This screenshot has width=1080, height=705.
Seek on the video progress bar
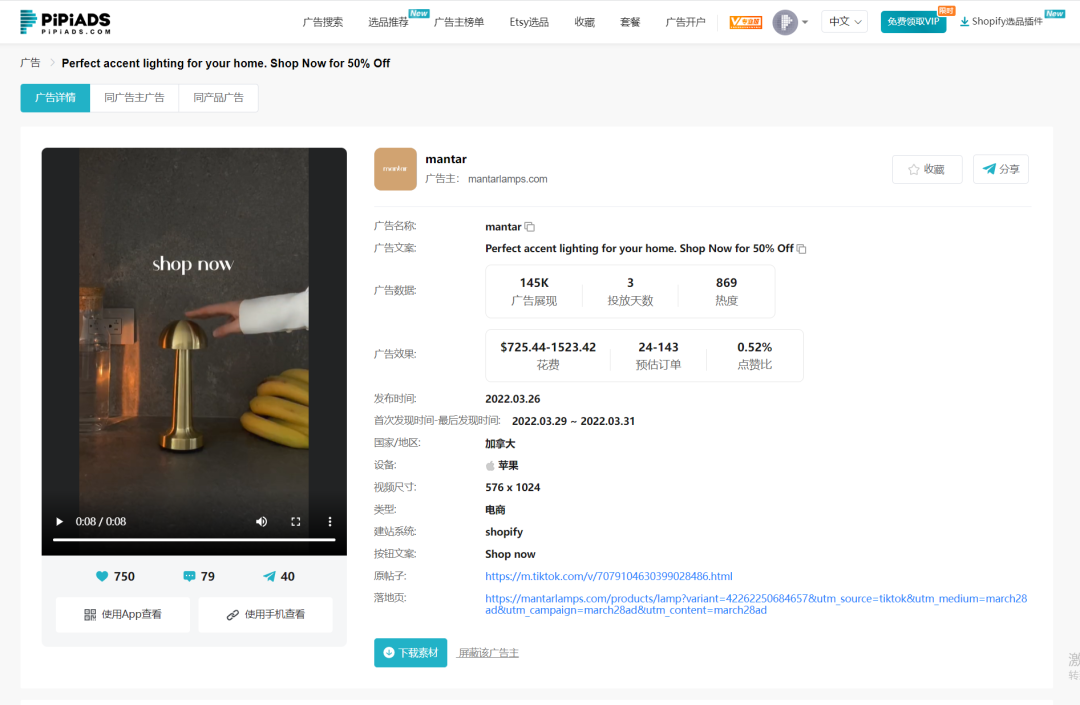(194, 540)
